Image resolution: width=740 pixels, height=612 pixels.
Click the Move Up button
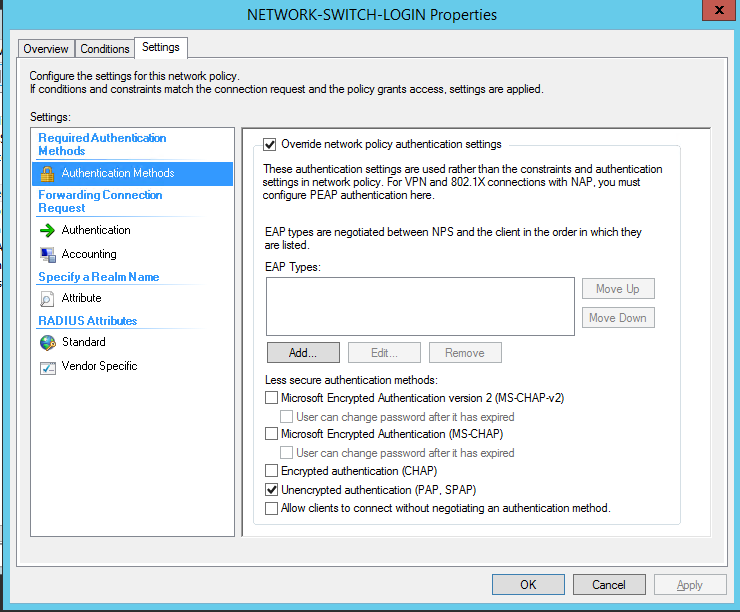618,289
